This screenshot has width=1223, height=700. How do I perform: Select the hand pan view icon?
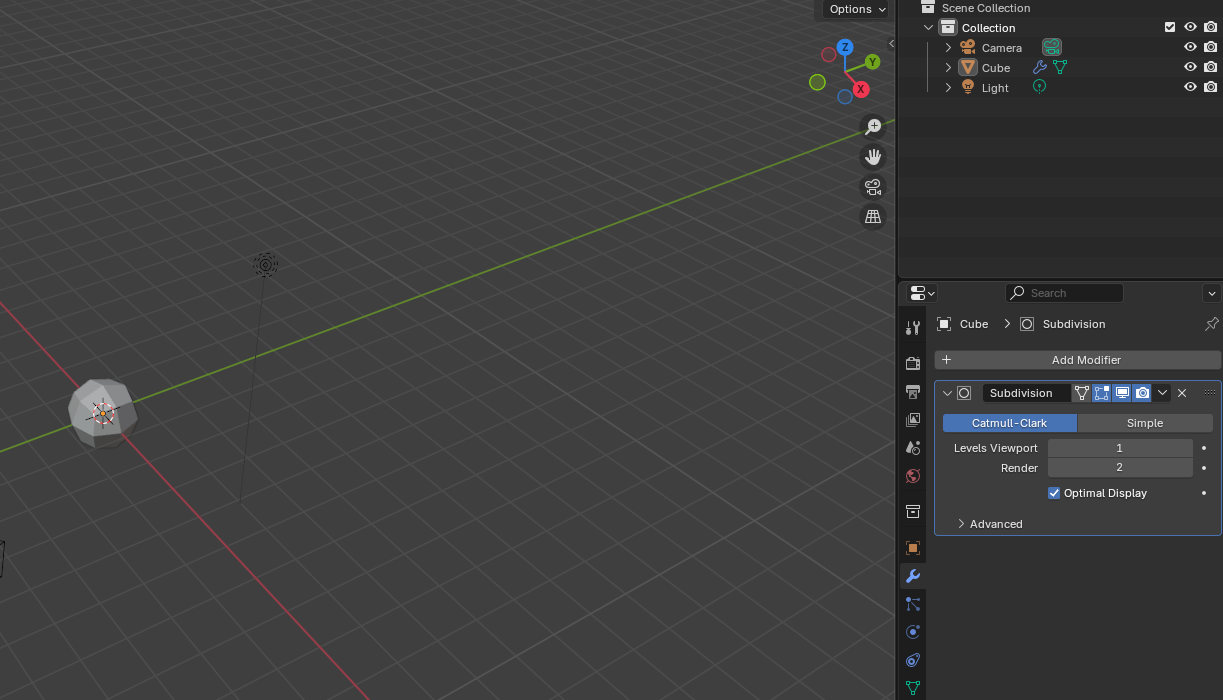(x=873, y=156)
